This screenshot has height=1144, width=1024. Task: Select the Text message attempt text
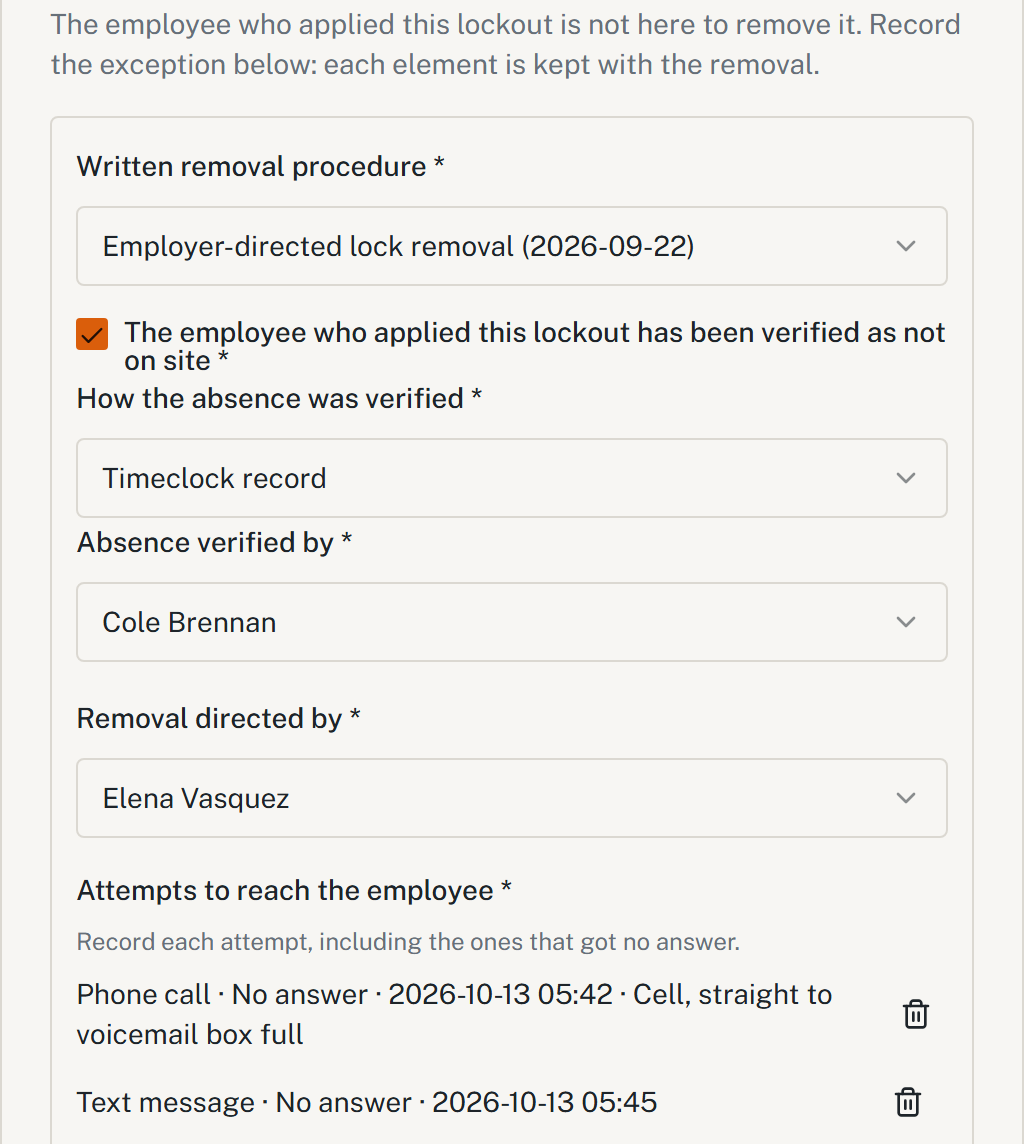(x=367, y=1102)
